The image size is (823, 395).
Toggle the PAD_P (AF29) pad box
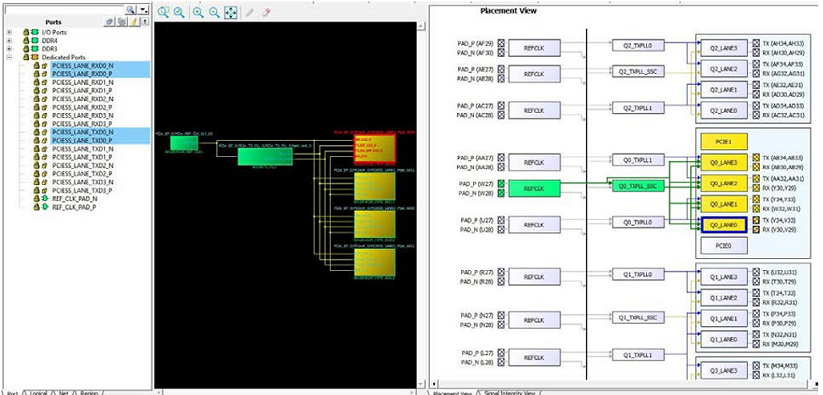tap(501, 44)
